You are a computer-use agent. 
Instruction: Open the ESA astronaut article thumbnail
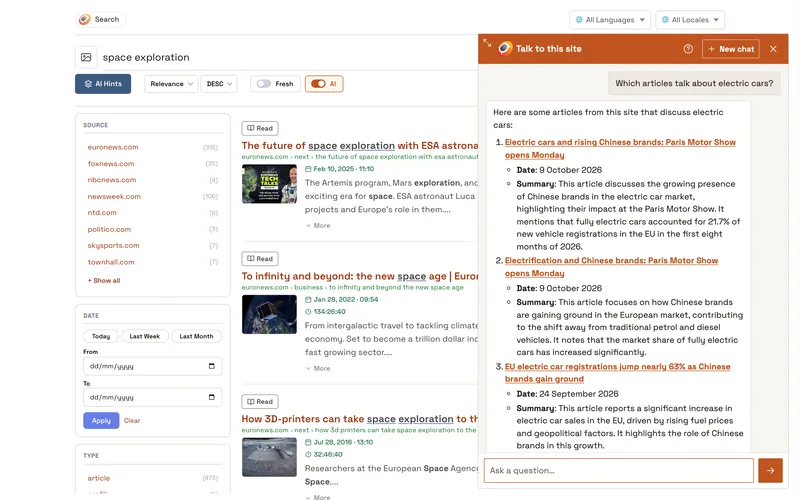[269, 184]
